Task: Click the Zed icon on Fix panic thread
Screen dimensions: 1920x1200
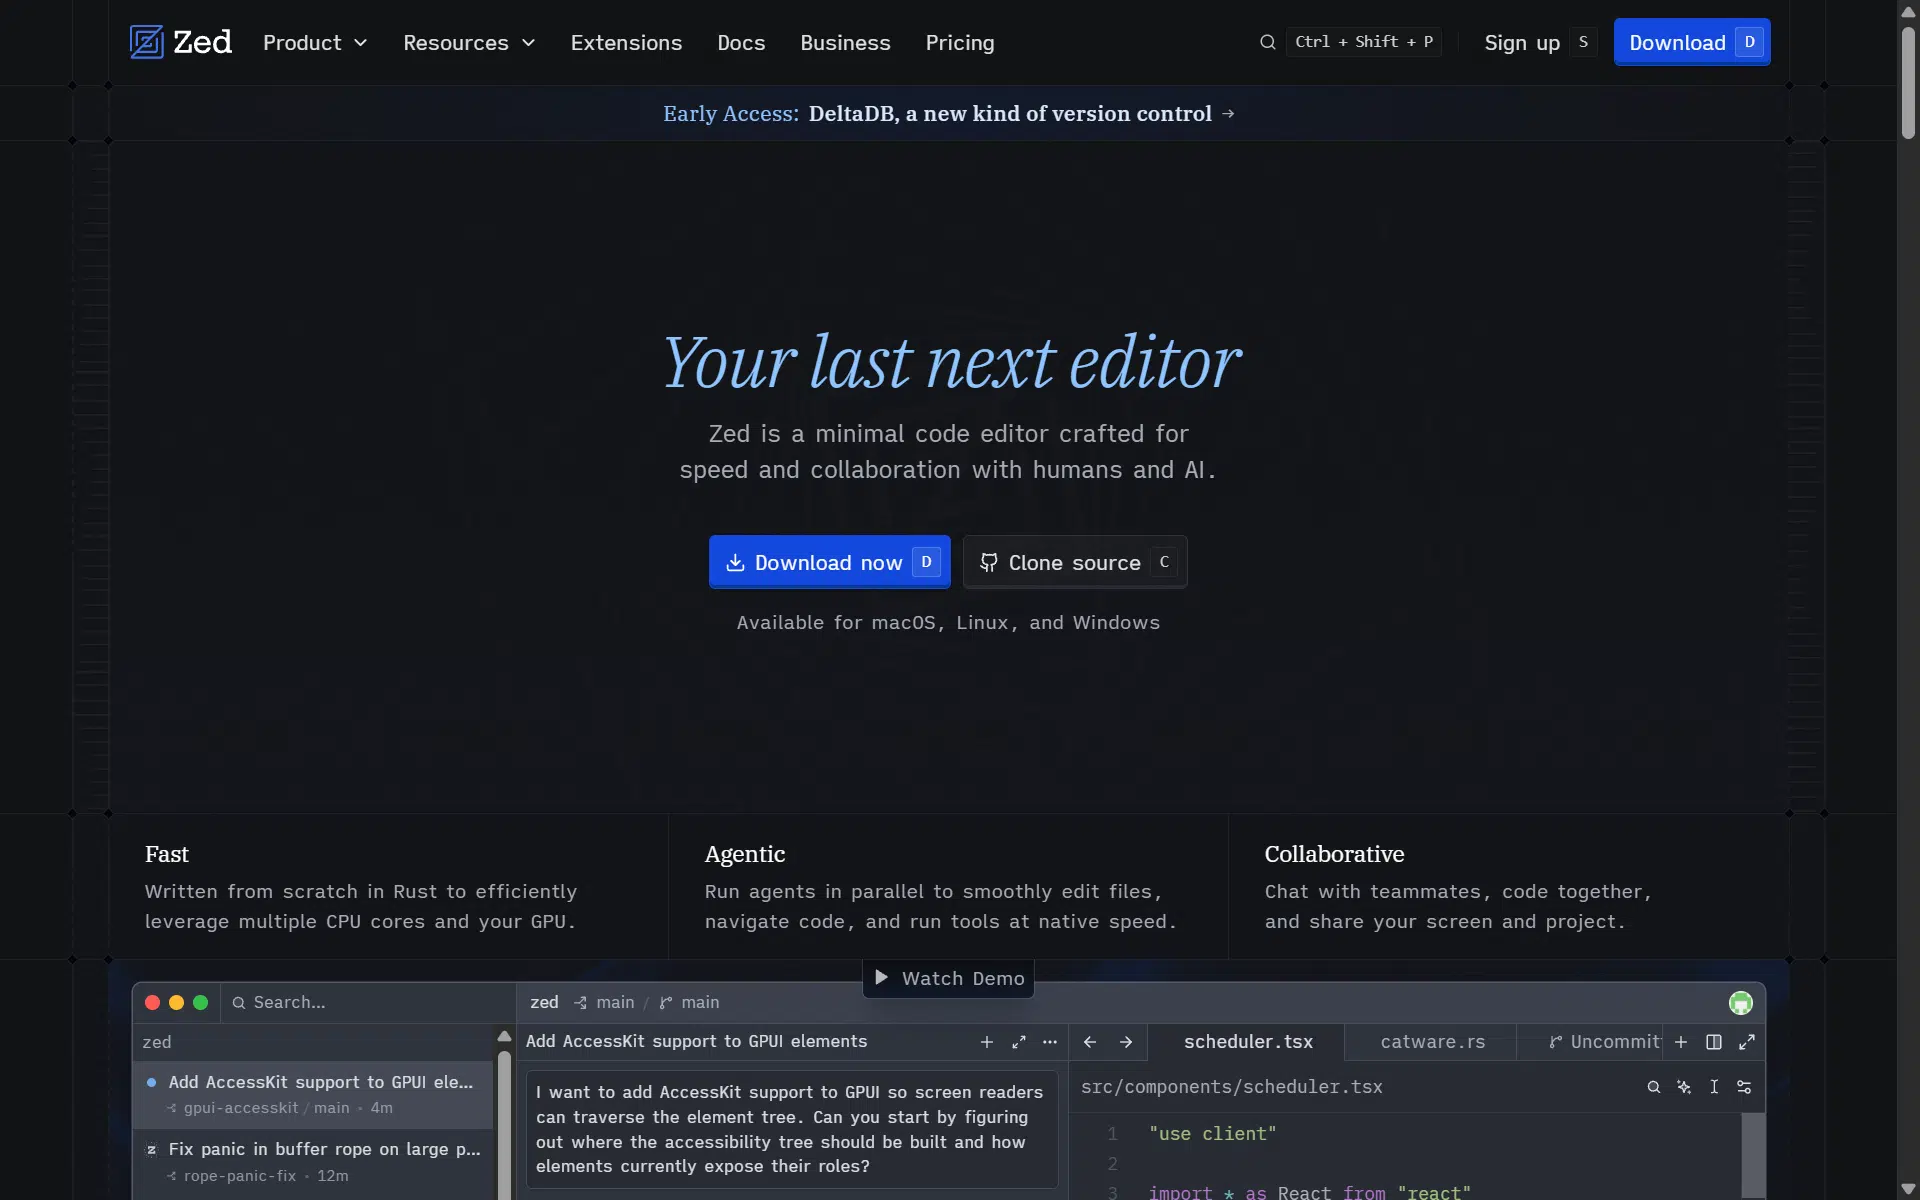Action: coord(151,1150)
